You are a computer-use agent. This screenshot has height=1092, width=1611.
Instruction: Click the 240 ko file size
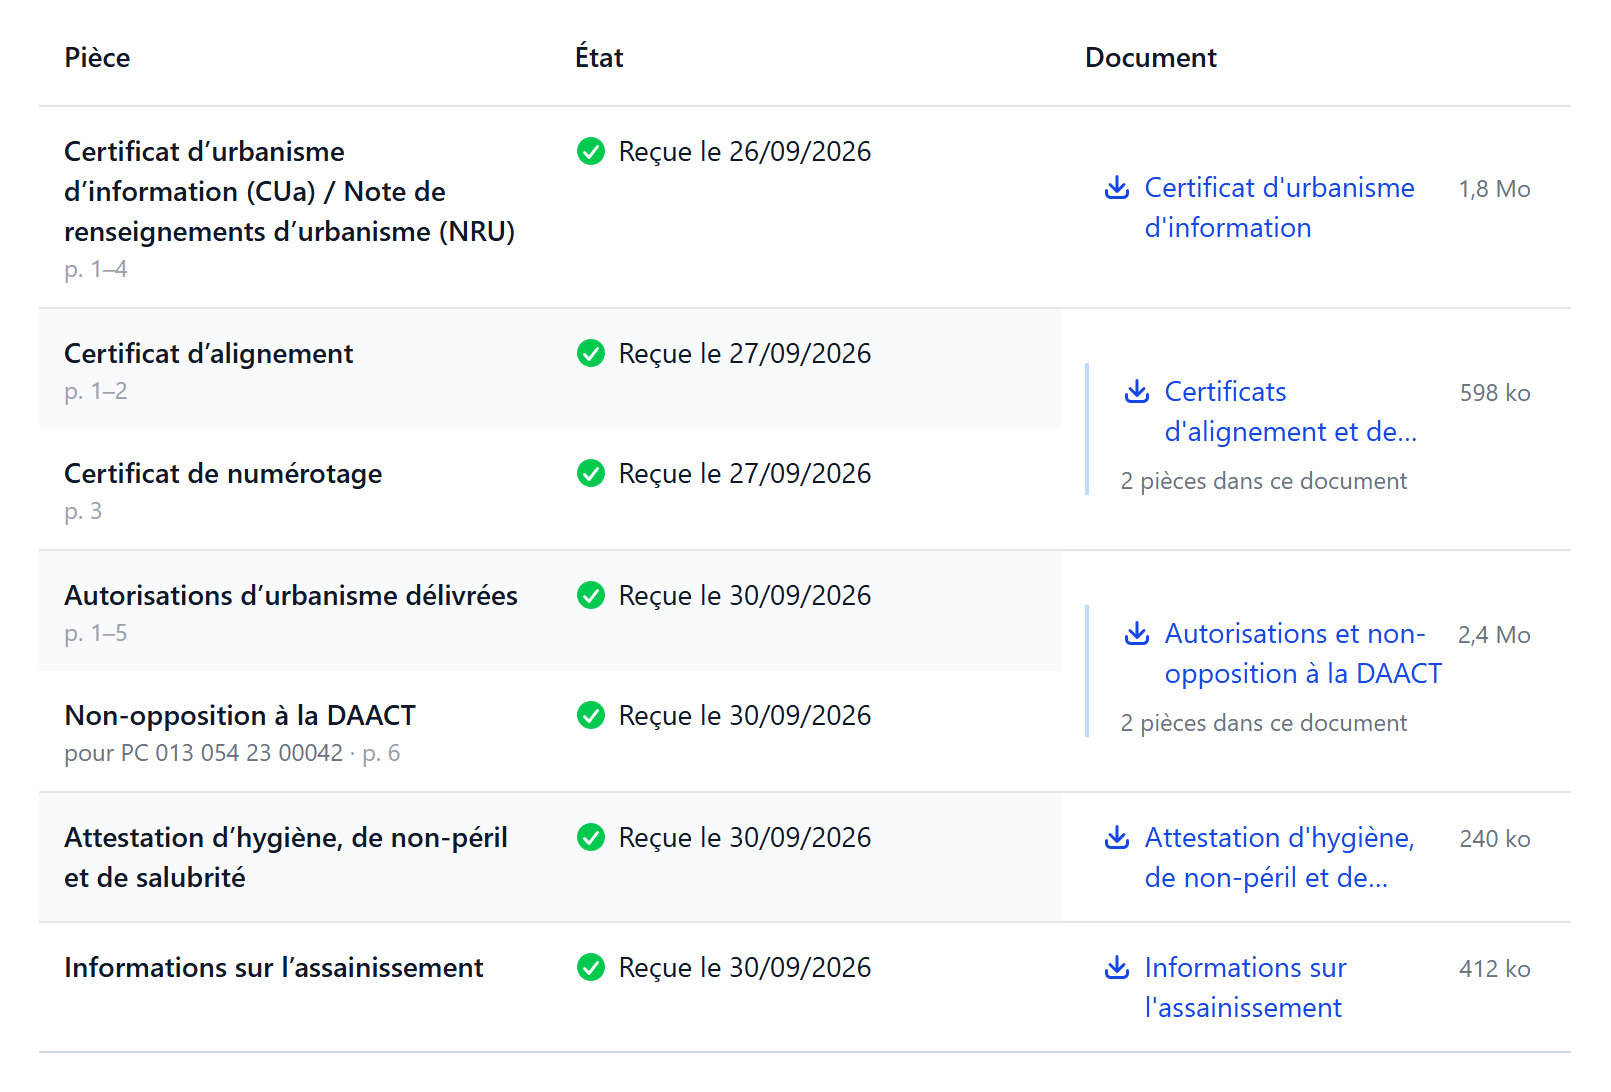pyautogui.click(x=1495, y=839)
